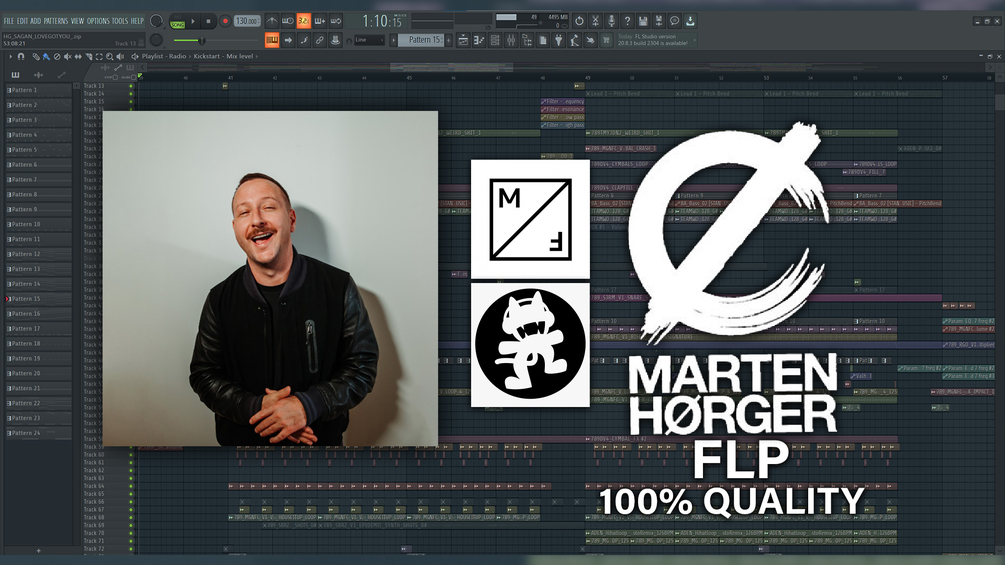The width and height of the screenshot is (1005, 565).
Task: Toggle the overdub/blend recording icon
Action: (319, 21)
